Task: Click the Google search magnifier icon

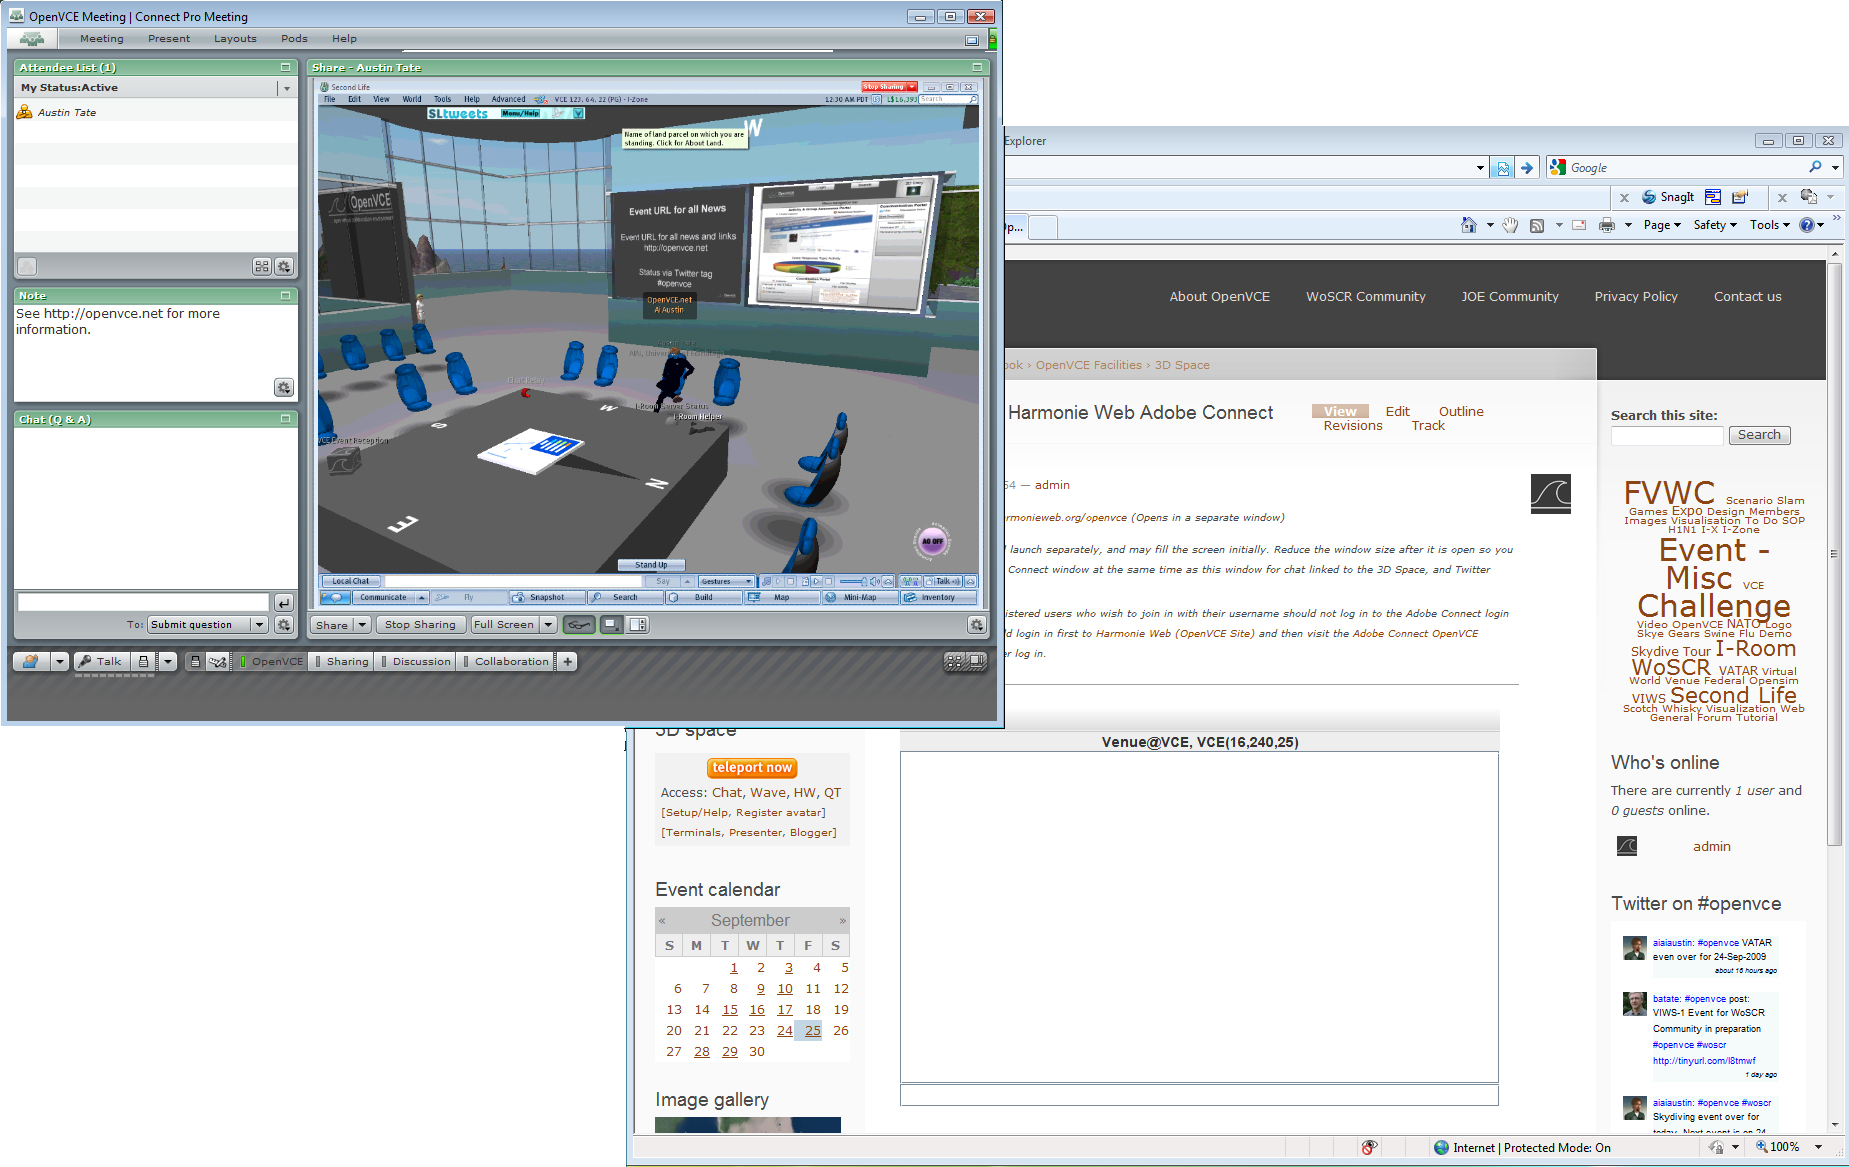Action: [1815, 168]
